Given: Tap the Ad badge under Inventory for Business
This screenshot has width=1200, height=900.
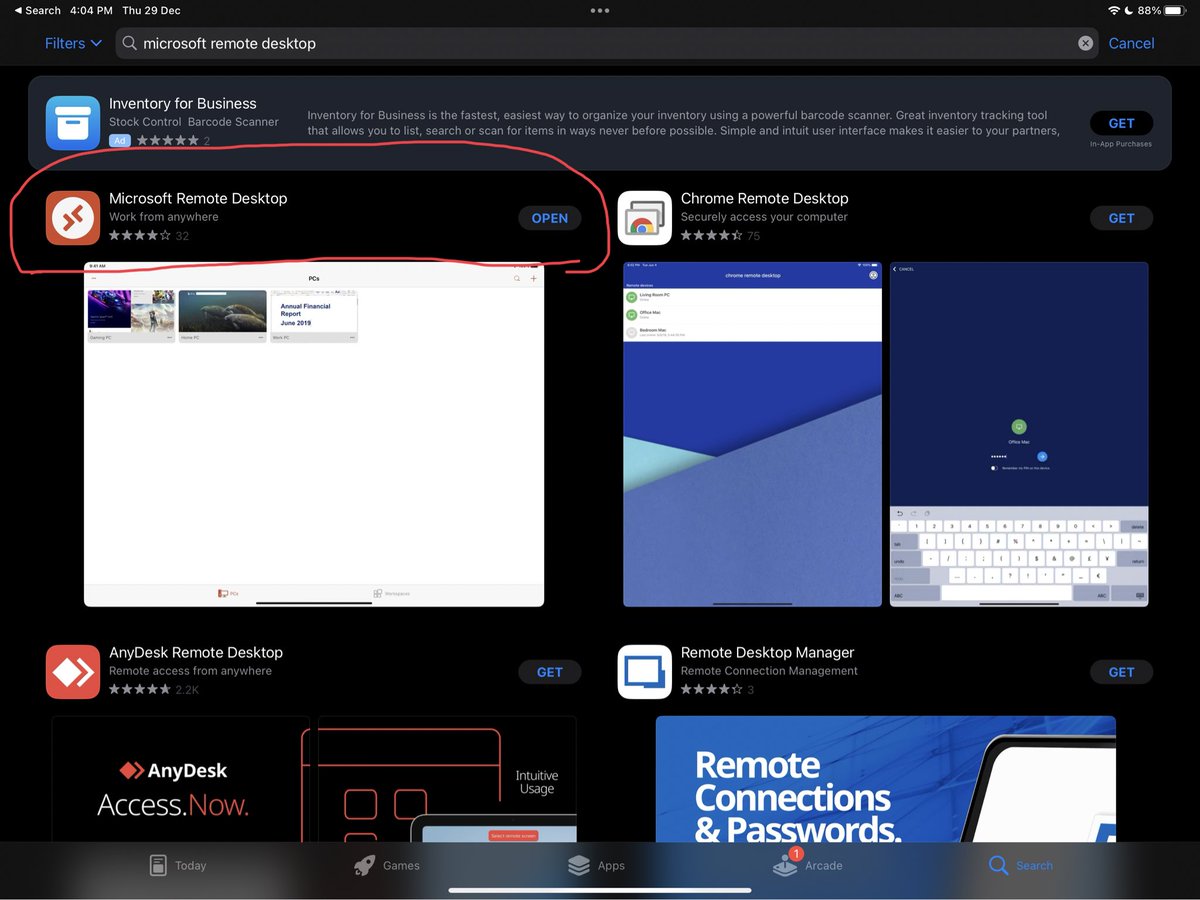Looking at the screenshot, I should pyautogui.click(x=120, y=141).
